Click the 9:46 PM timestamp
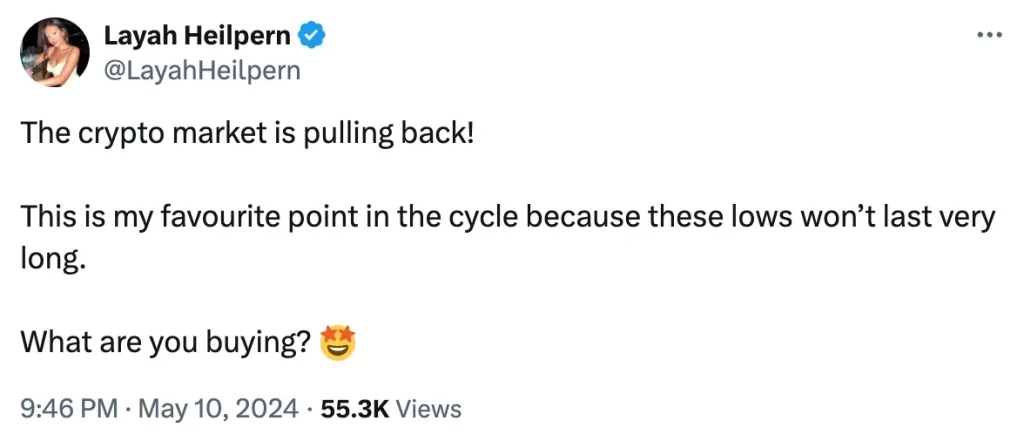This screenshot has height=448, width=1024. 69,409
